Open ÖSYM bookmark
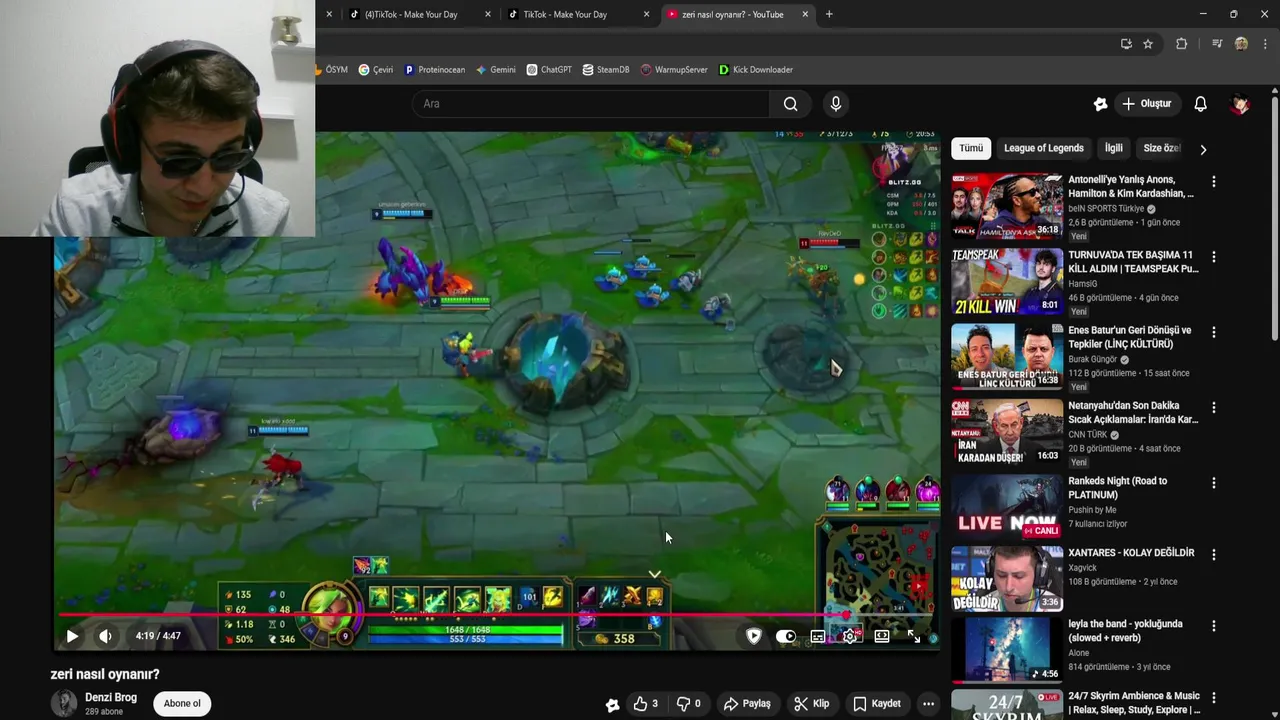 332,70
